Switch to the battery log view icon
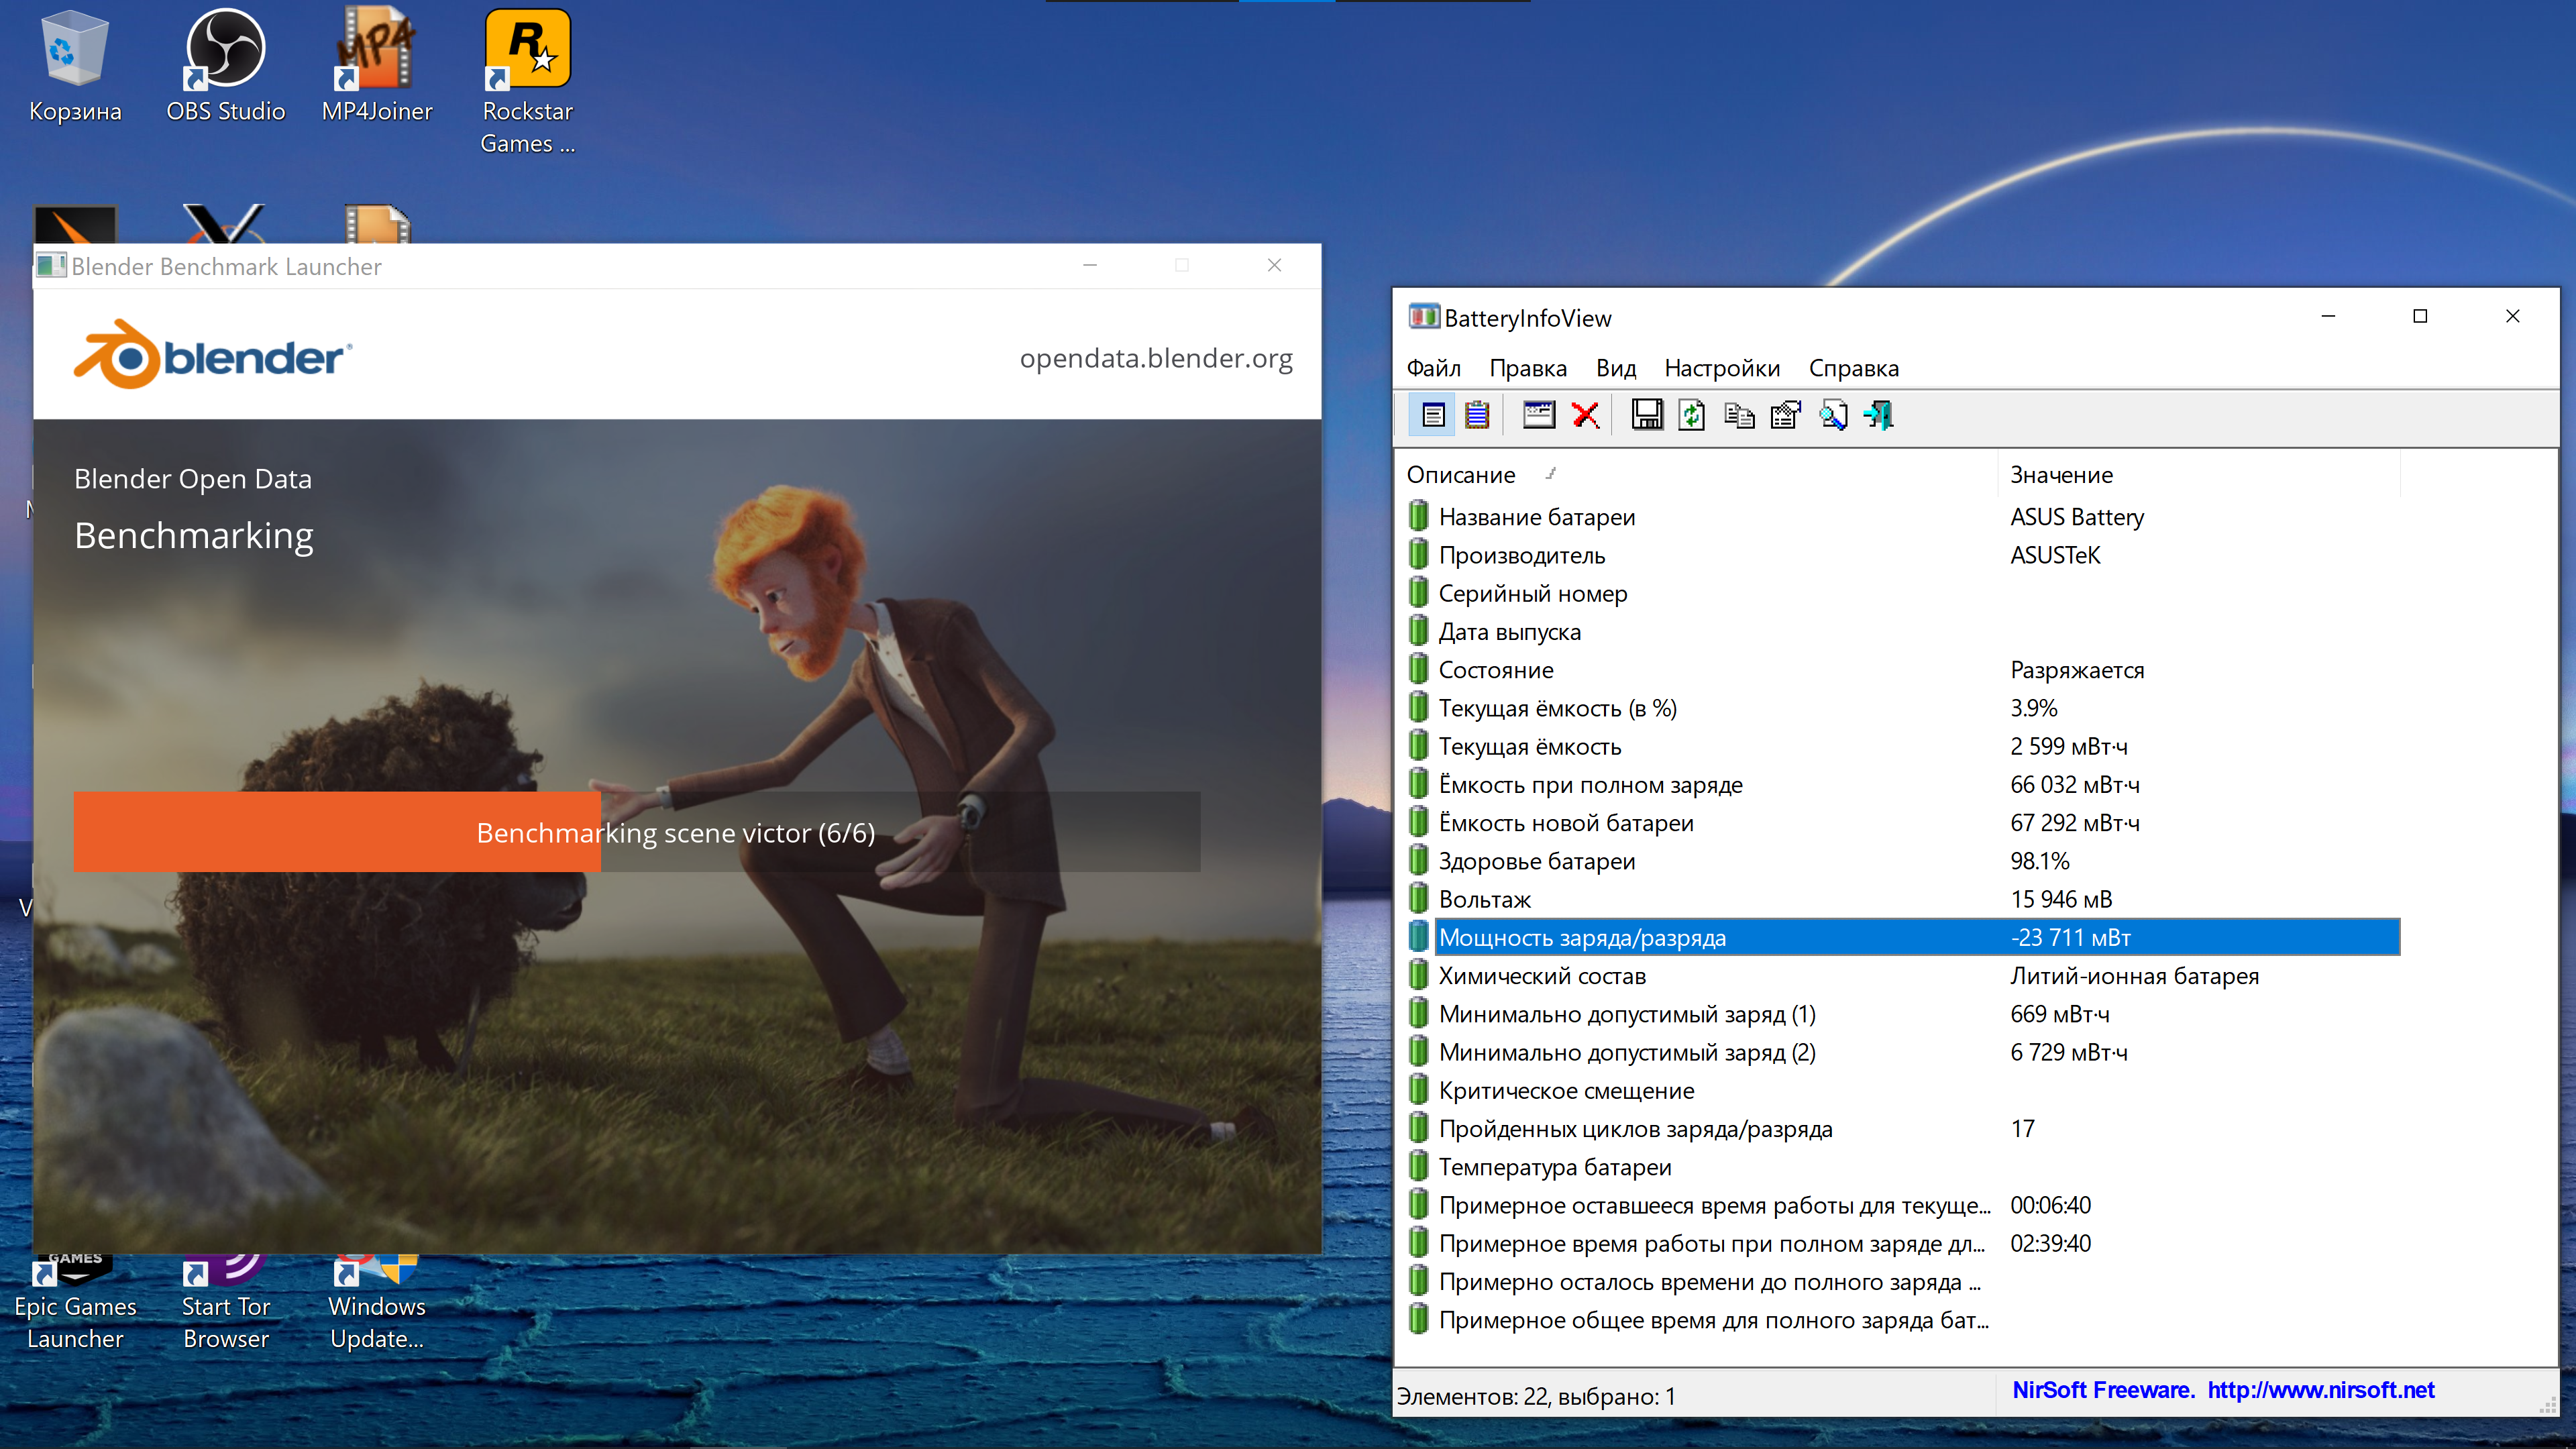 [x=1477, y=415]
